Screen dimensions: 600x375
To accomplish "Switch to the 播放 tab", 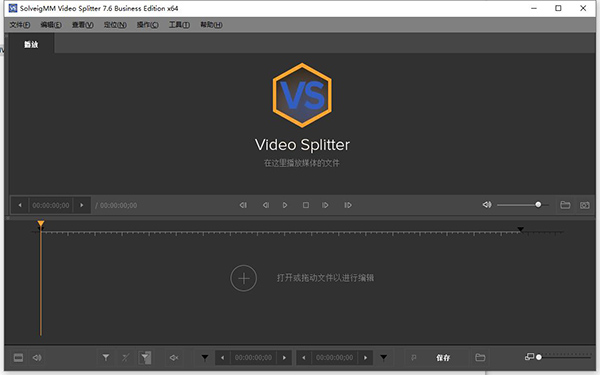I will tap(31, 44).
